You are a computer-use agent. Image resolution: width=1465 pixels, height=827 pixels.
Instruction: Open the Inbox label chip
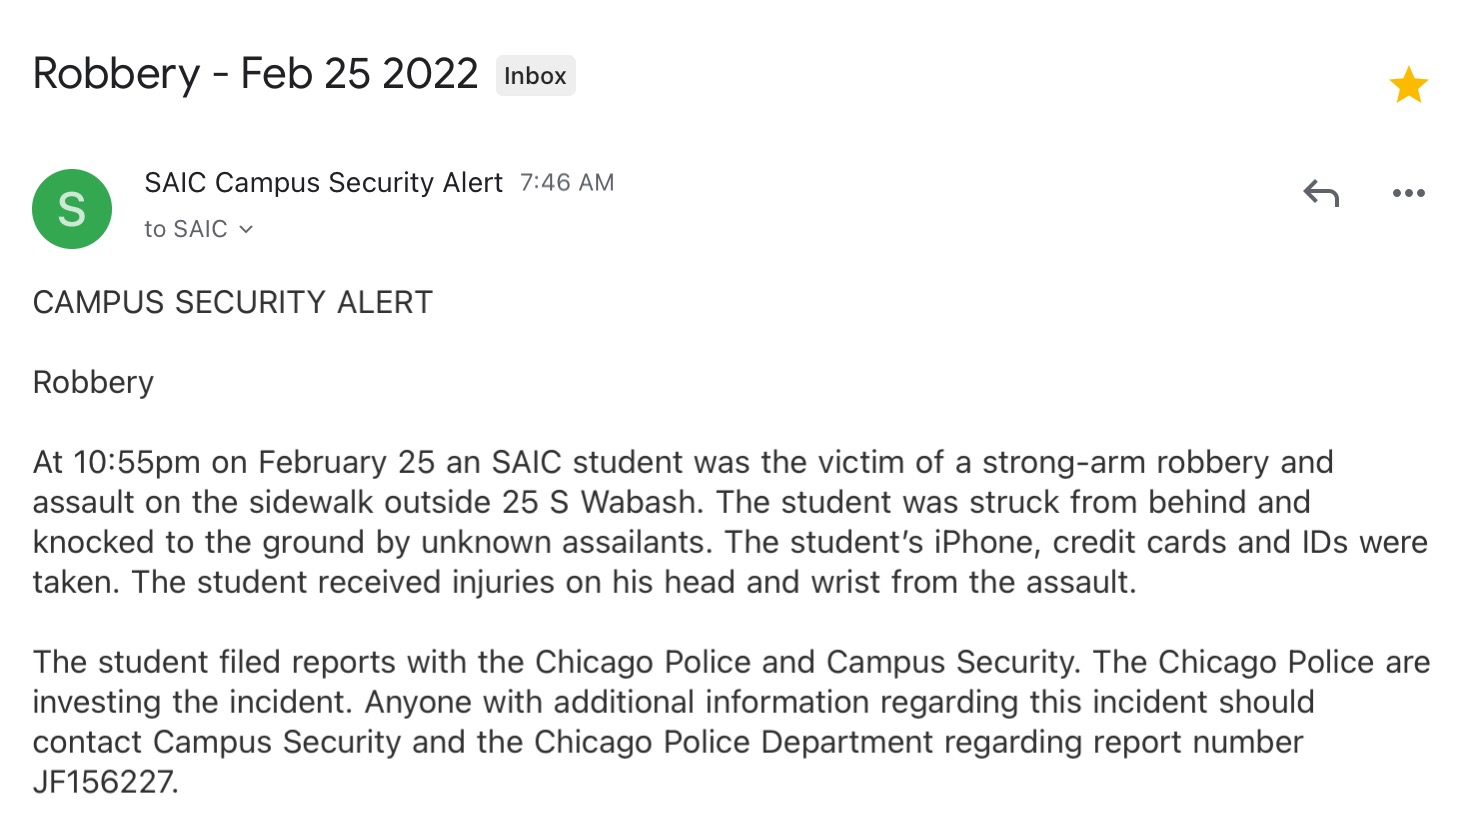[x=535, y=76]
